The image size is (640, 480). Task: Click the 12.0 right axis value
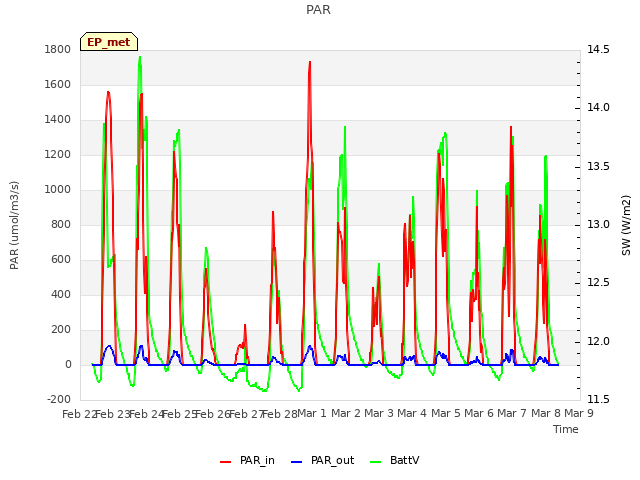[x=598, y=341]
